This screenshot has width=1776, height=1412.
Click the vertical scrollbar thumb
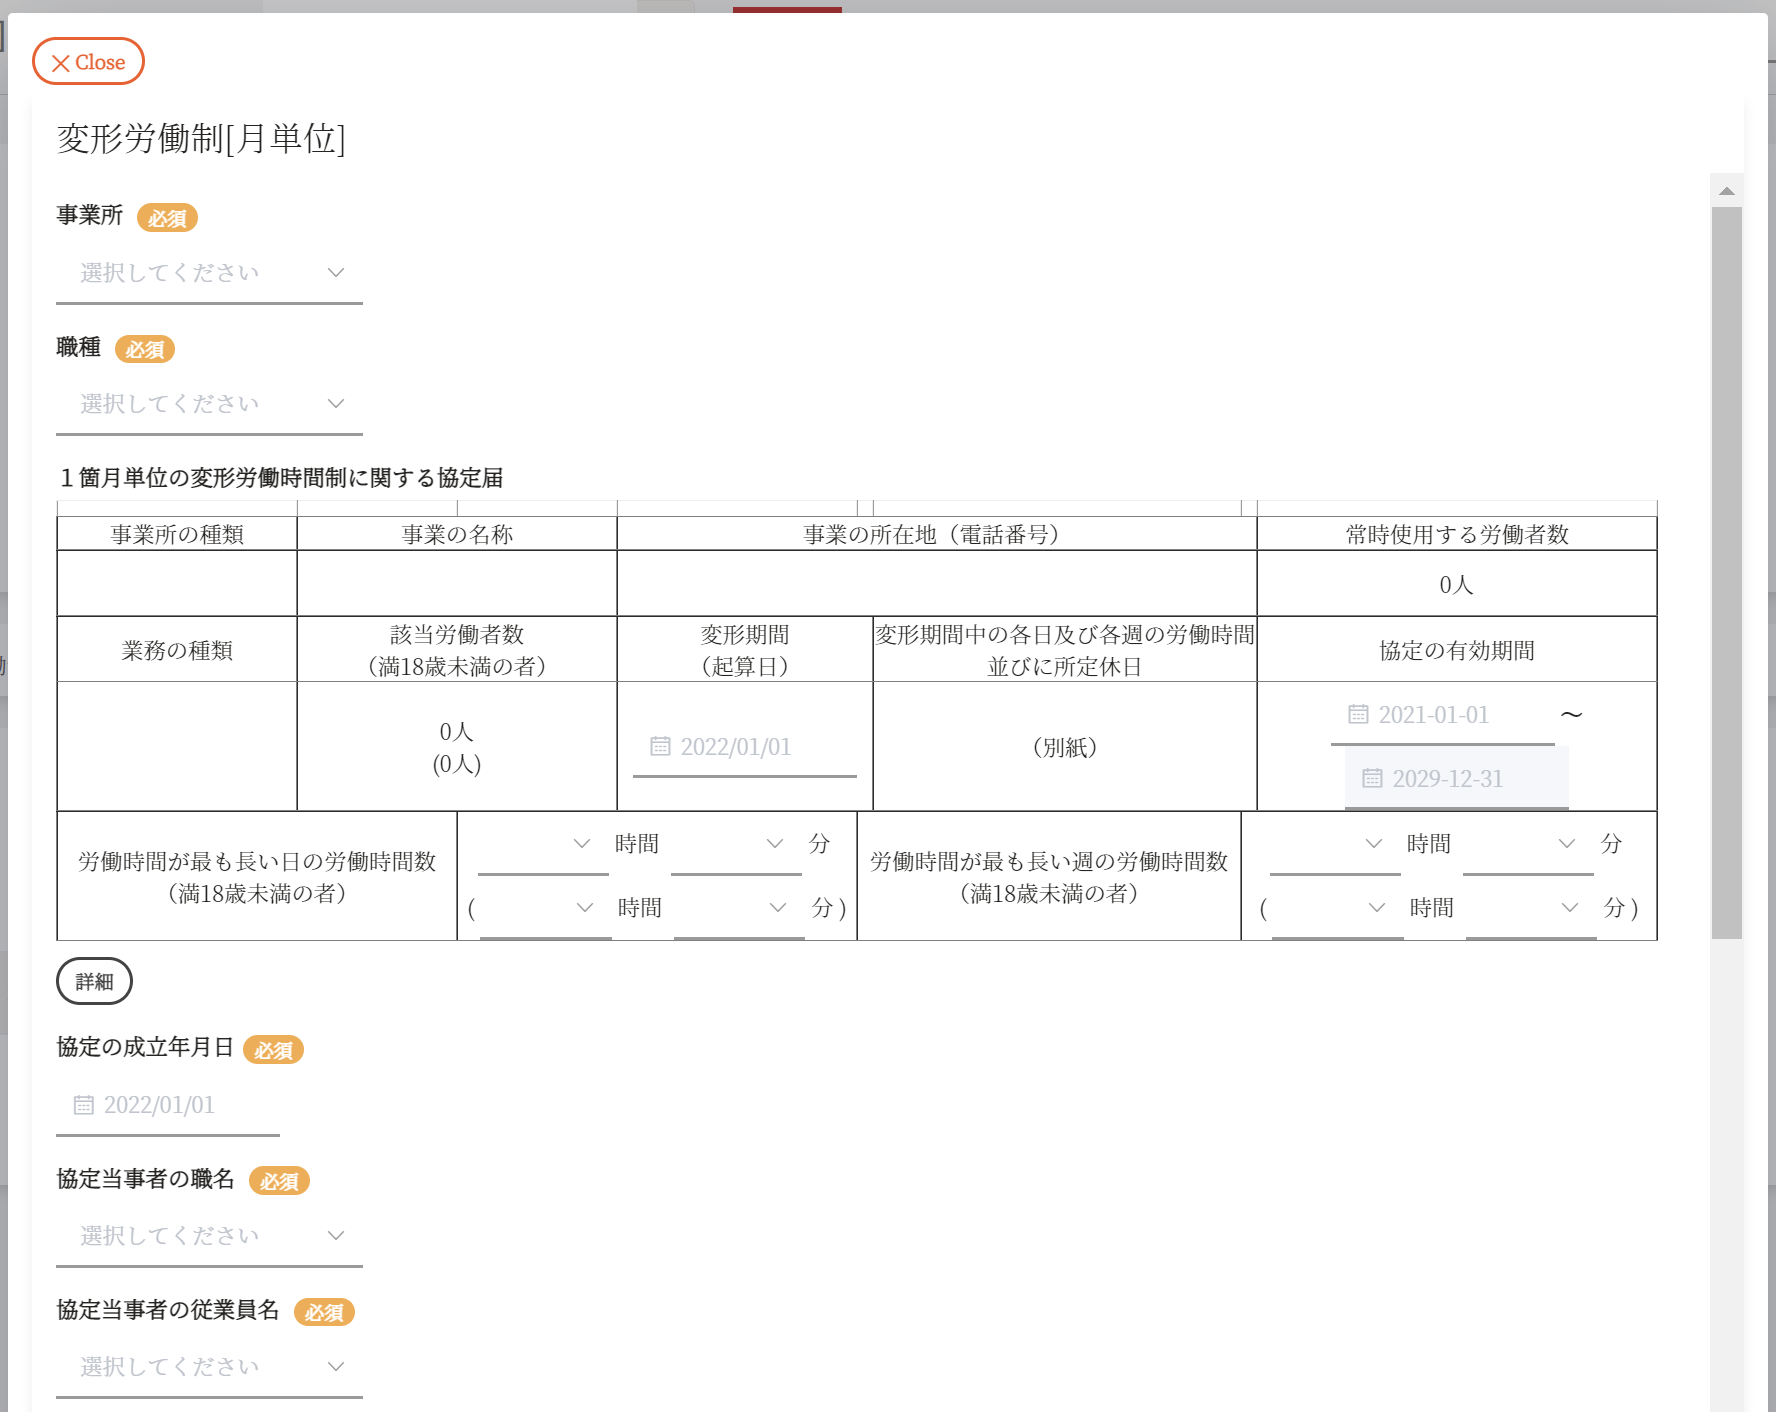coord(1727,570)
